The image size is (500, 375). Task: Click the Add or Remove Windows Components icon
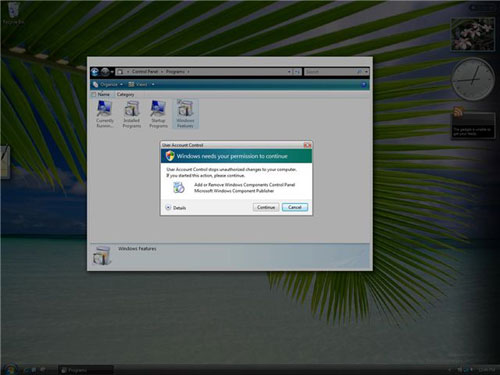(x=179, y=188)
